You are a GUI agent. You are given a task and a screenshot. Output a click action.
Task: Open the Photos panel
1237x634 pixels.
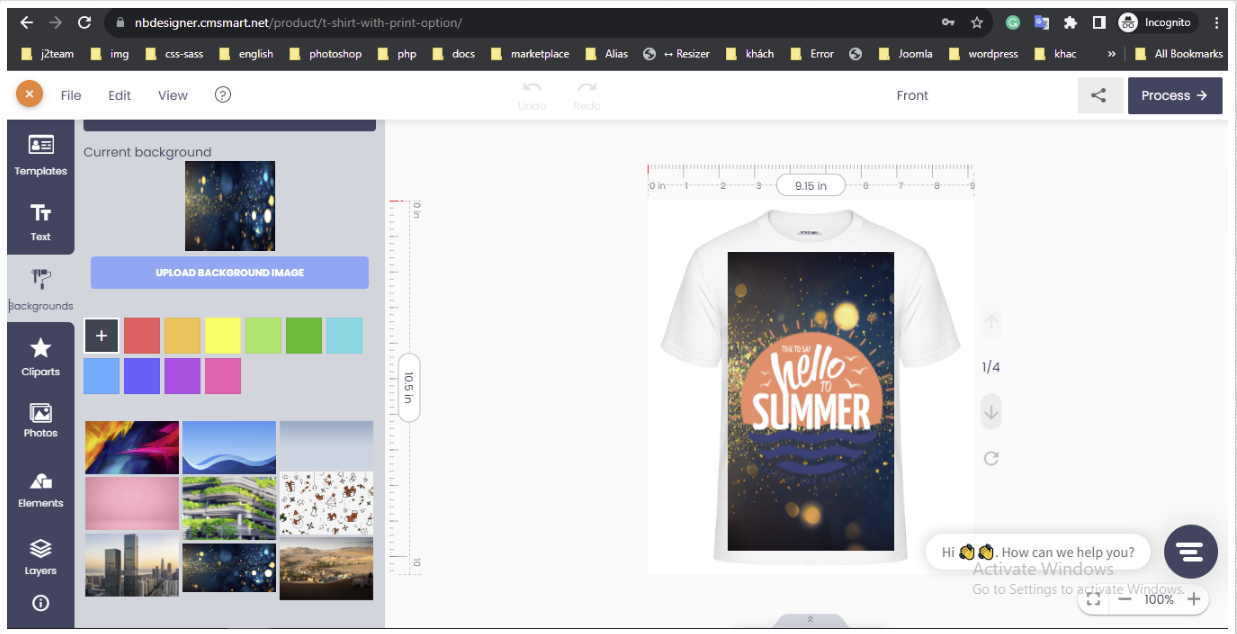point(40,418)
